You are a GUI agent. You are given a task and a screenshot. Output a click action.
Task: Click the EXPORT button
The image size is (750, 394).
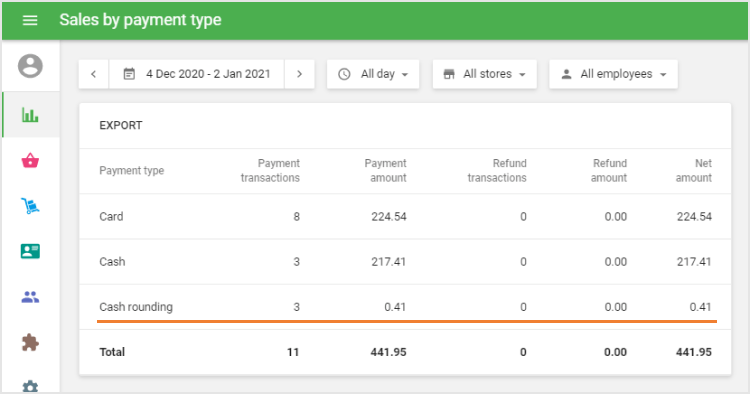pyautogui.click(x=121, y=125)
